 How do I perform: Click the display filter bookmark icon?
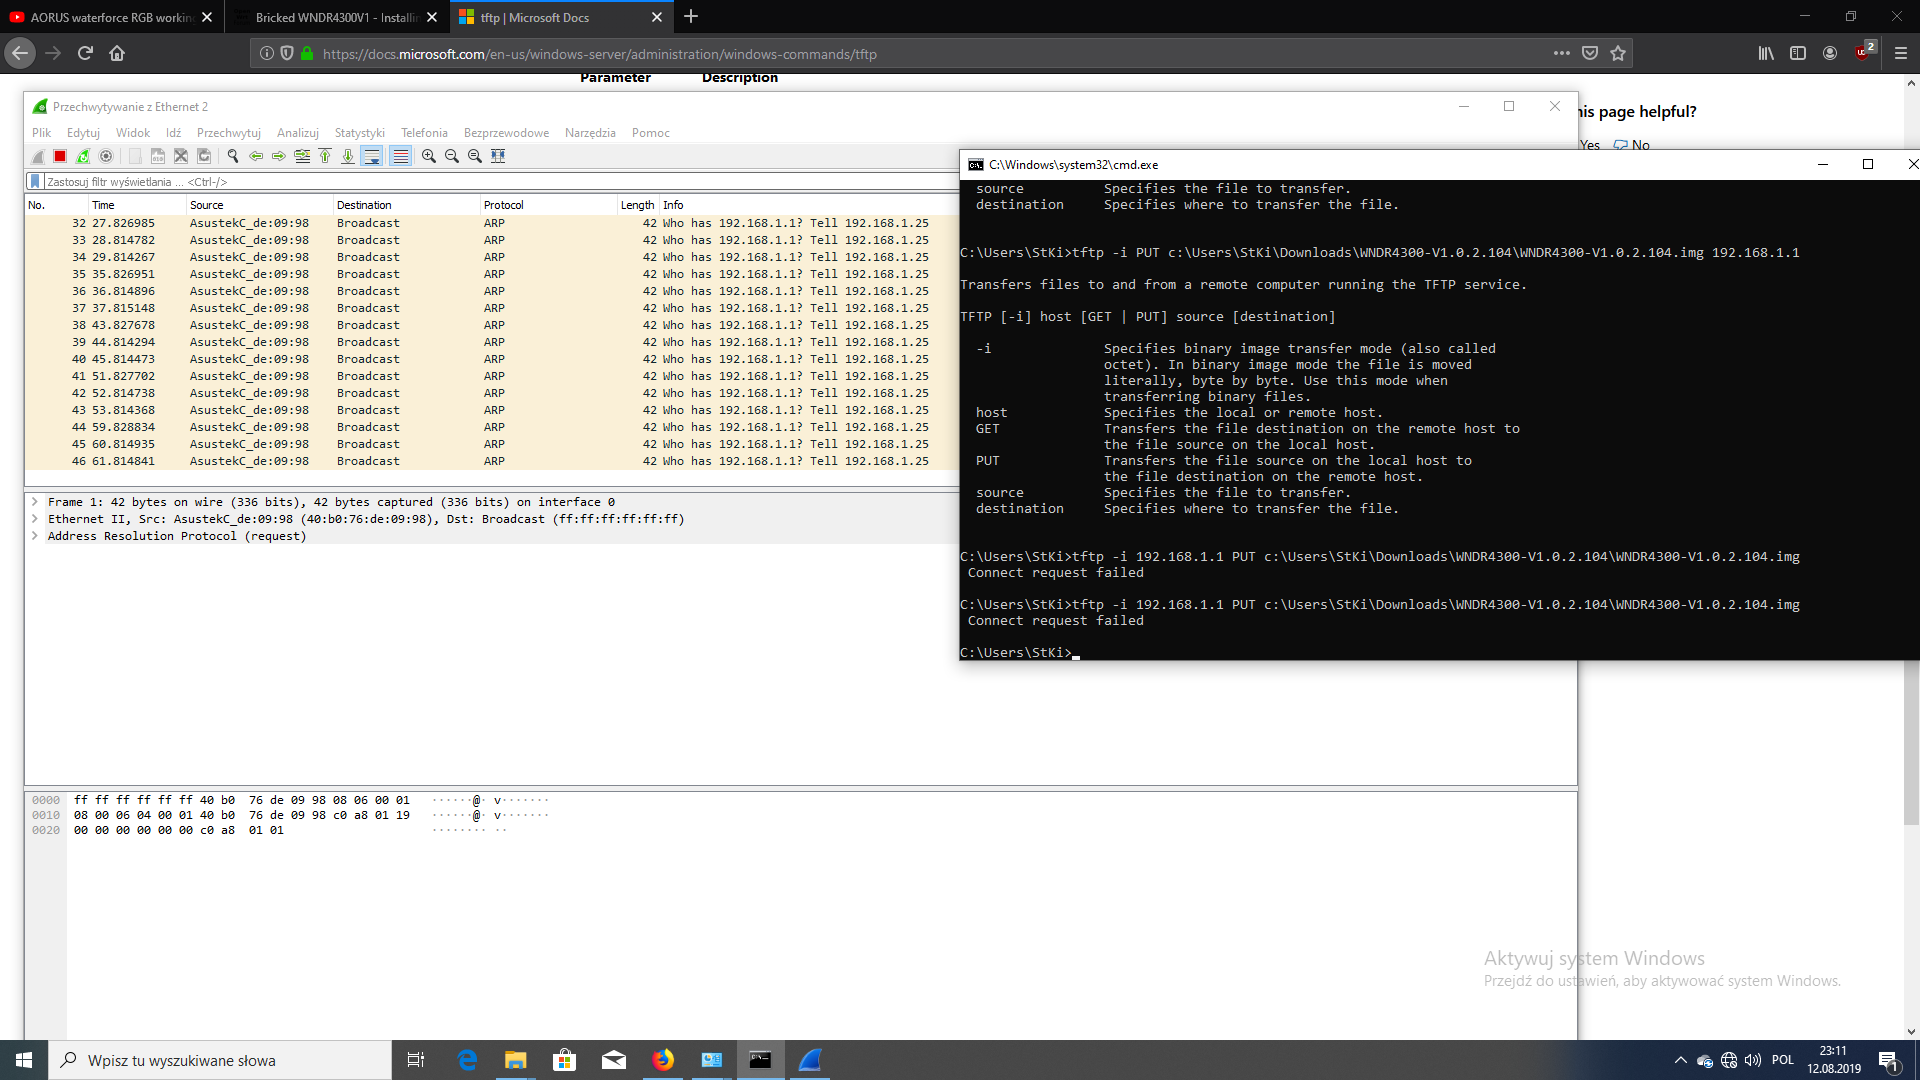pos(35,182)
